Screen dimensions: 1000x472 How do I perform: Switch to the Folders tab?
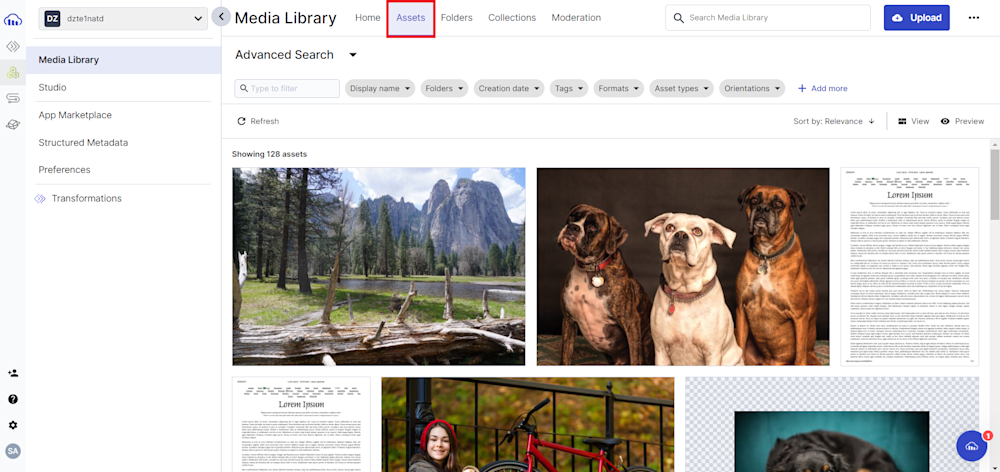point(457,18)
